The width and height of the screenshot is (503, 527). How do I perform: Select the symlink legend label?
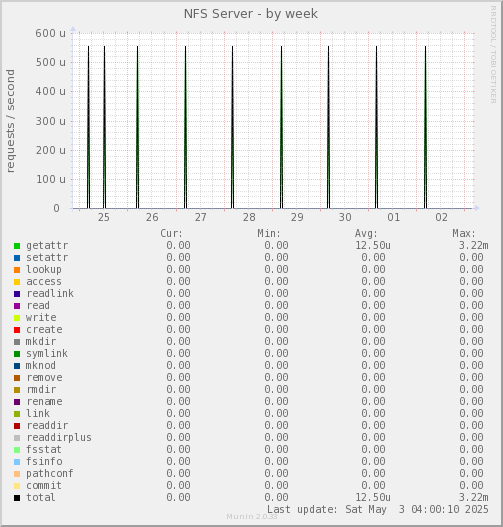47,354
